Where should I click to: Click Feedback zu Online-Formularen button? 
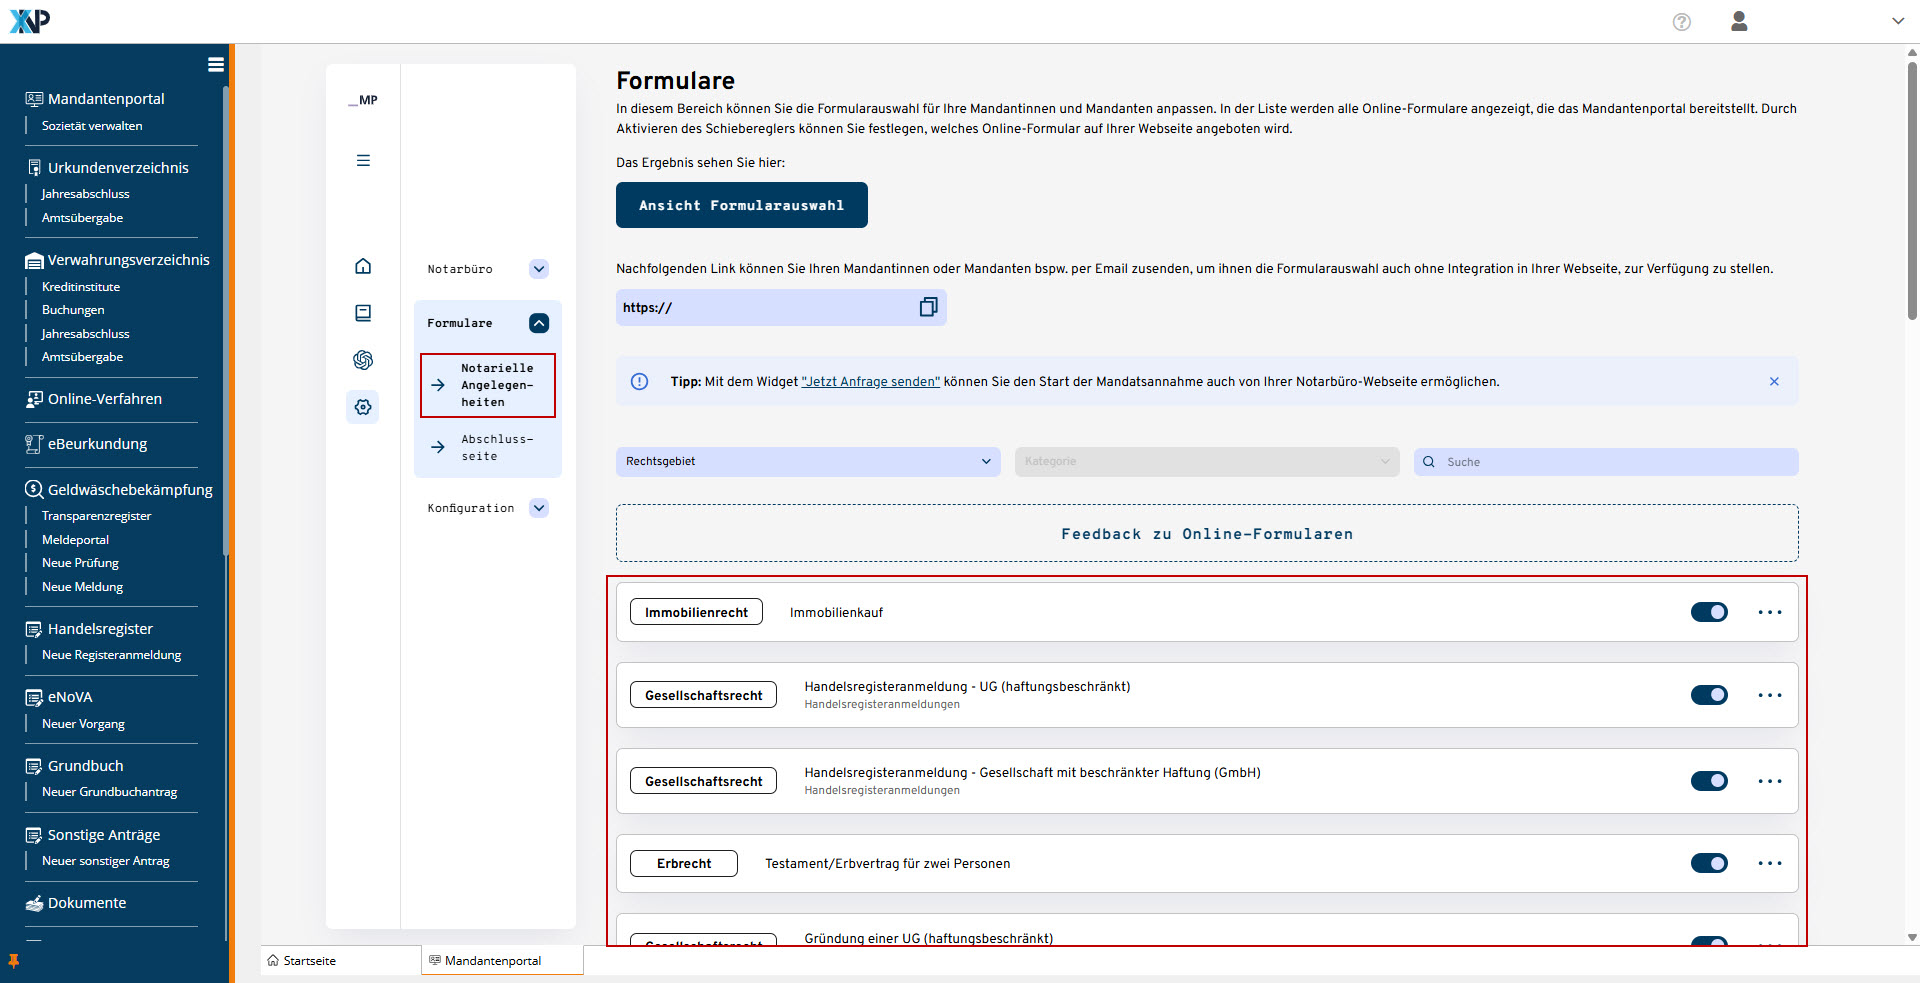click(x=1207, y=534)
